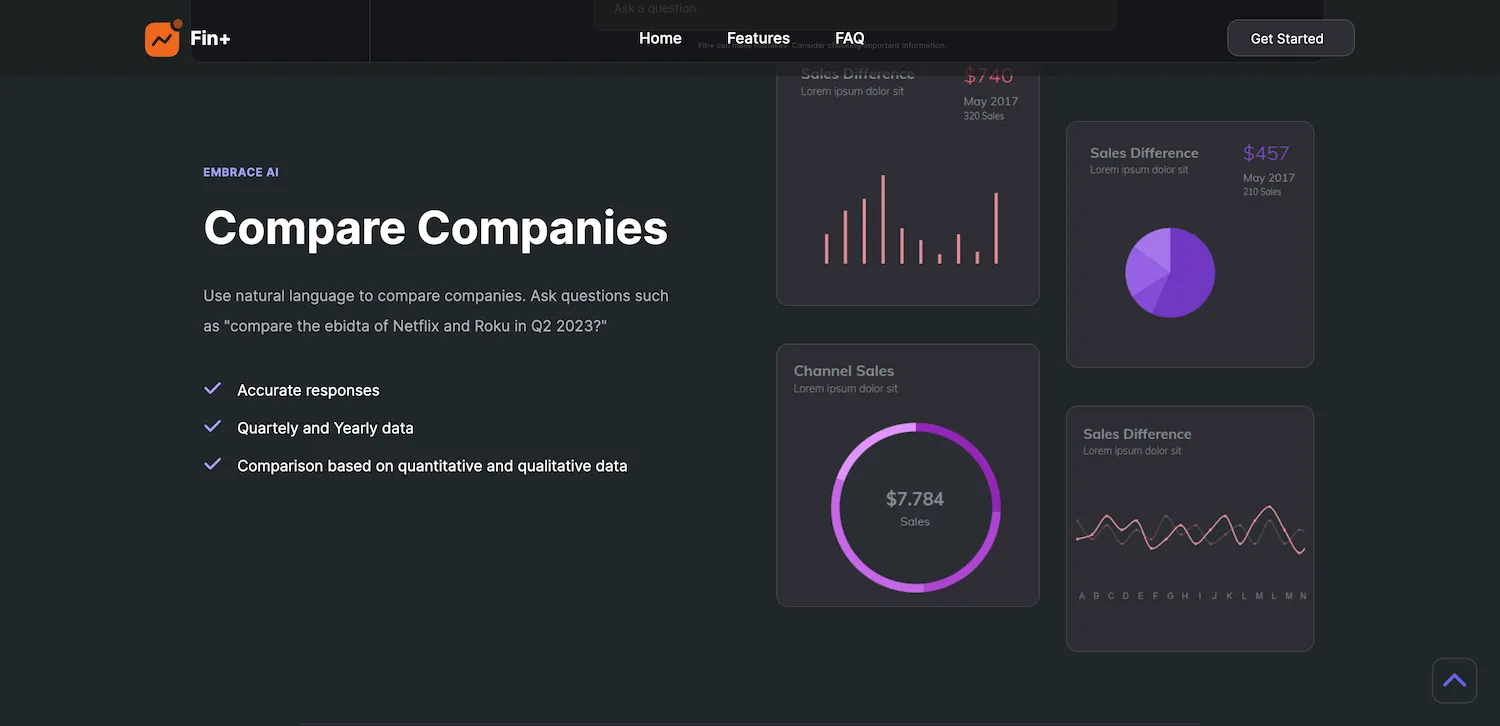The width and height of the screenshot is (1500, 726).
Task: Click the Channel Sales card title
Action: click(x=844, y=371)
